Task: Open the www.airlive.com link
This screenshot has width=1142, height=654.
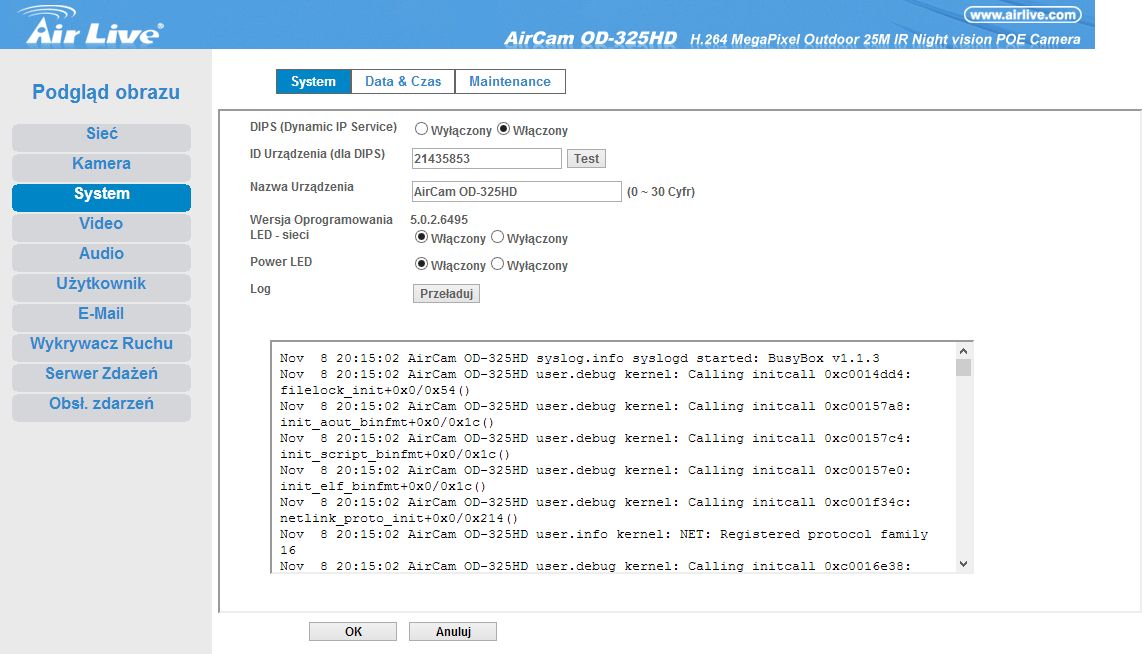Action: pos(1023,15)
